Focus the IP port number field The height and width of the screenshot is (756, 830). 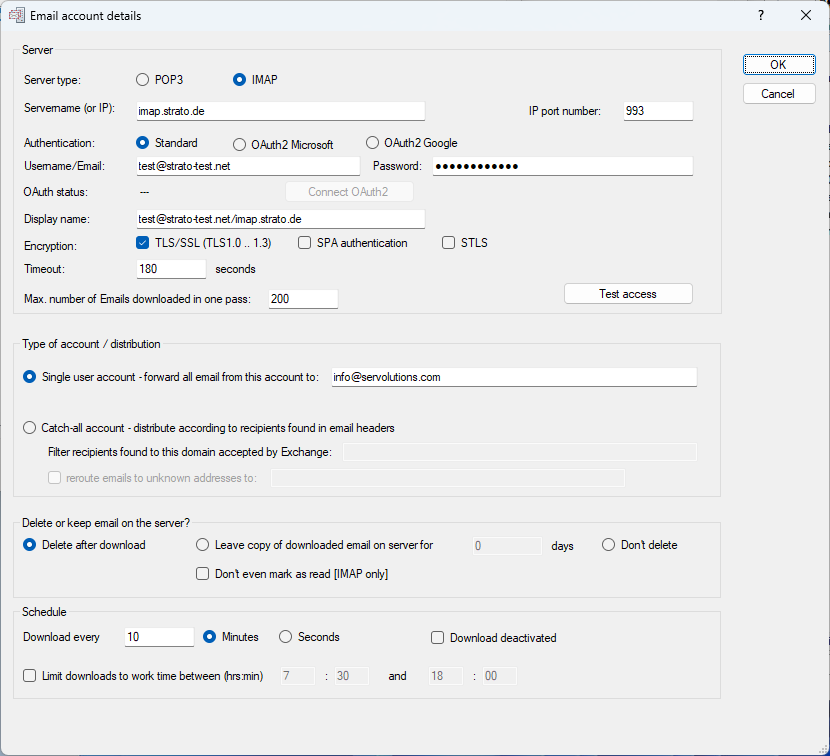(657, 111)
